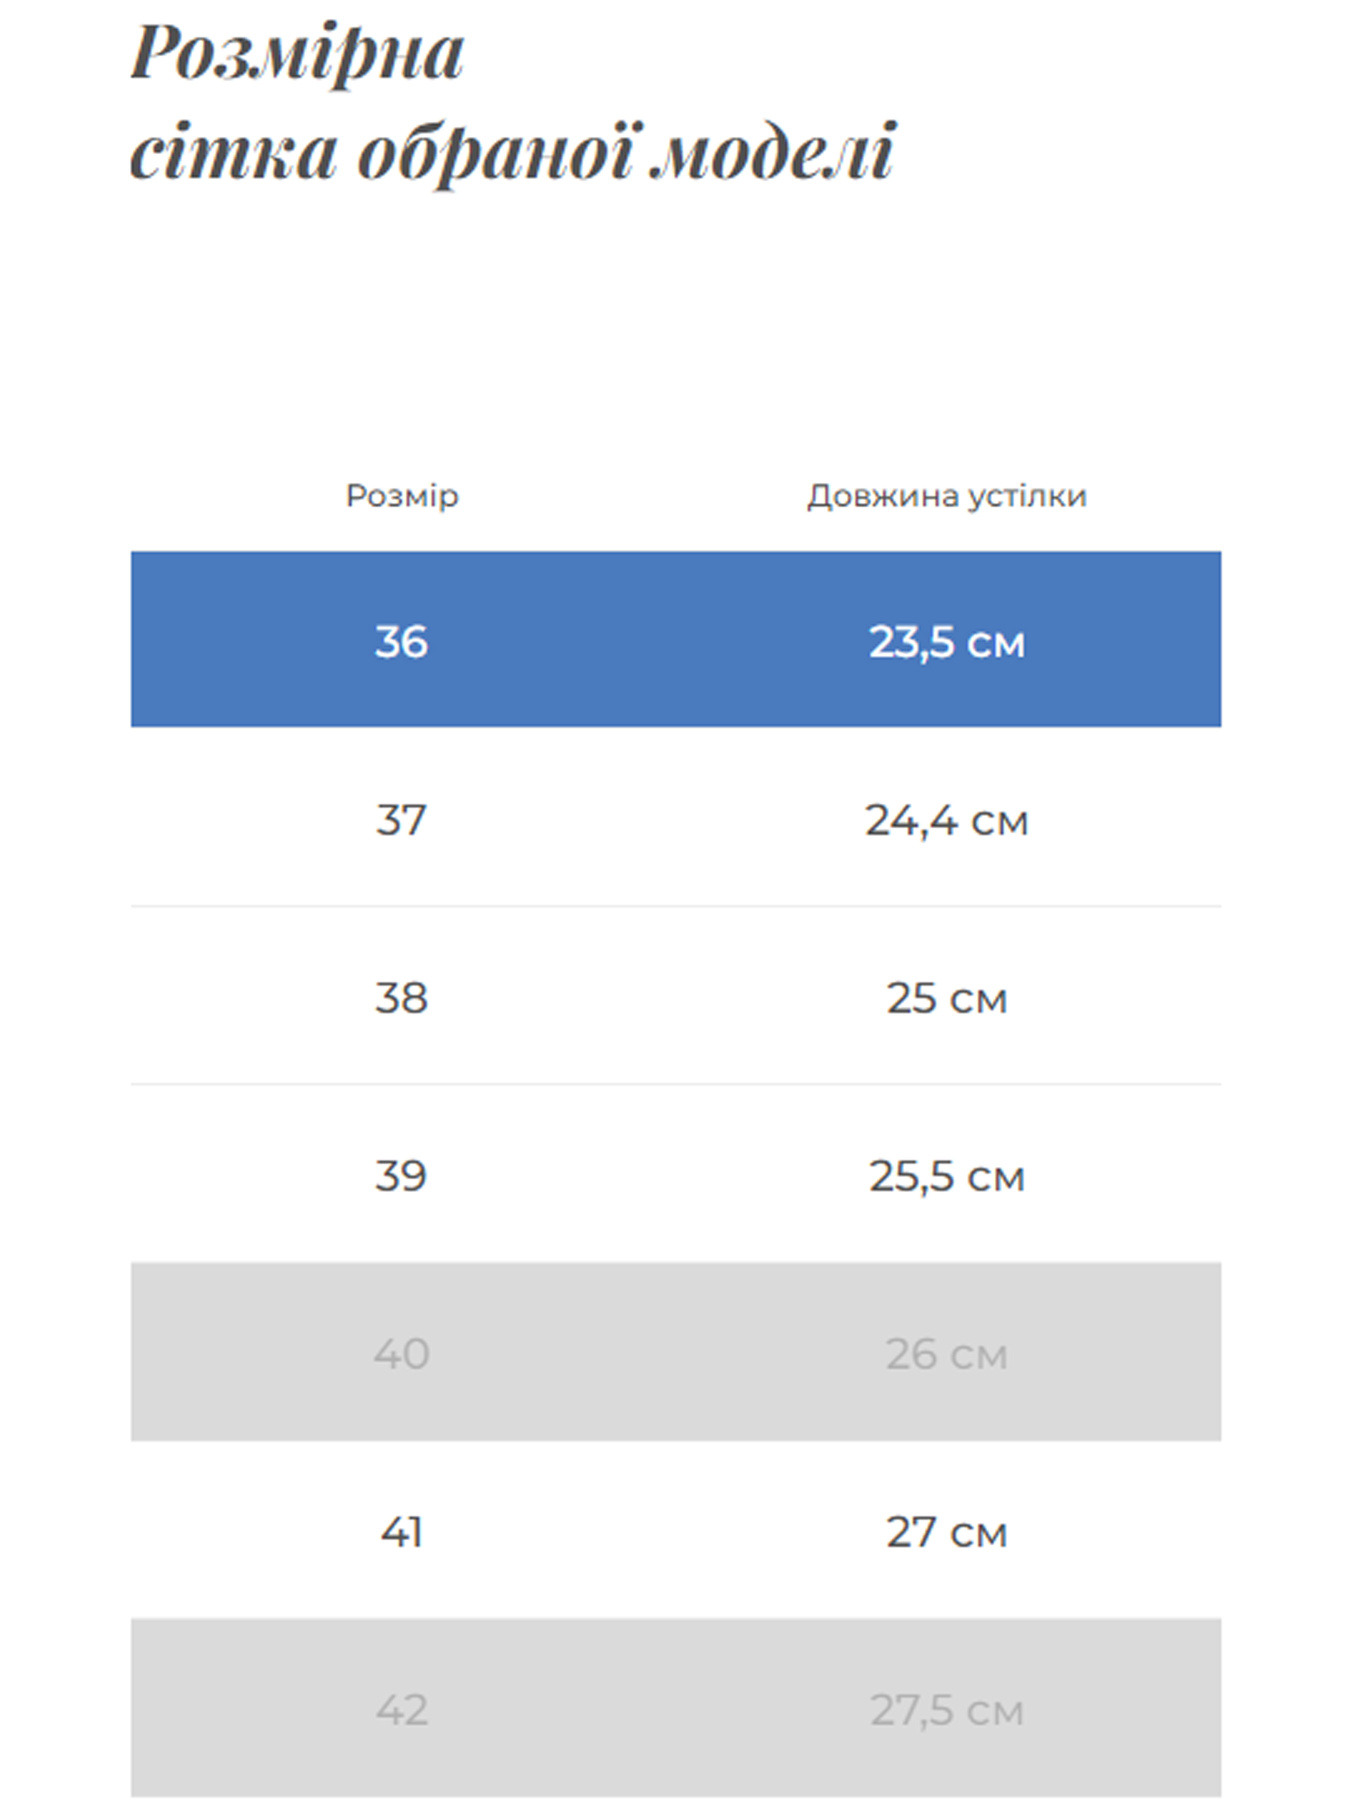Click the 25,5 см insole length value
Screen dimensions: 1350x1800
[946, 1176]
